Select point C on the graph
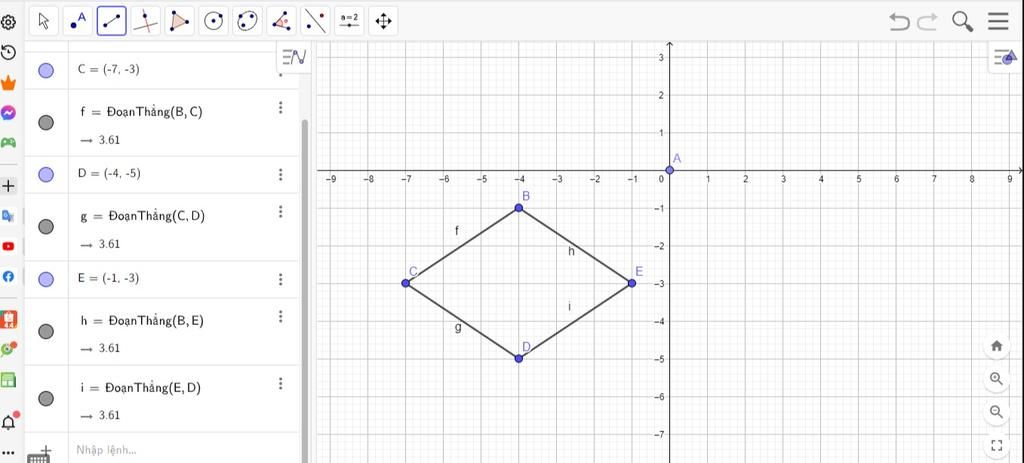 406,283
